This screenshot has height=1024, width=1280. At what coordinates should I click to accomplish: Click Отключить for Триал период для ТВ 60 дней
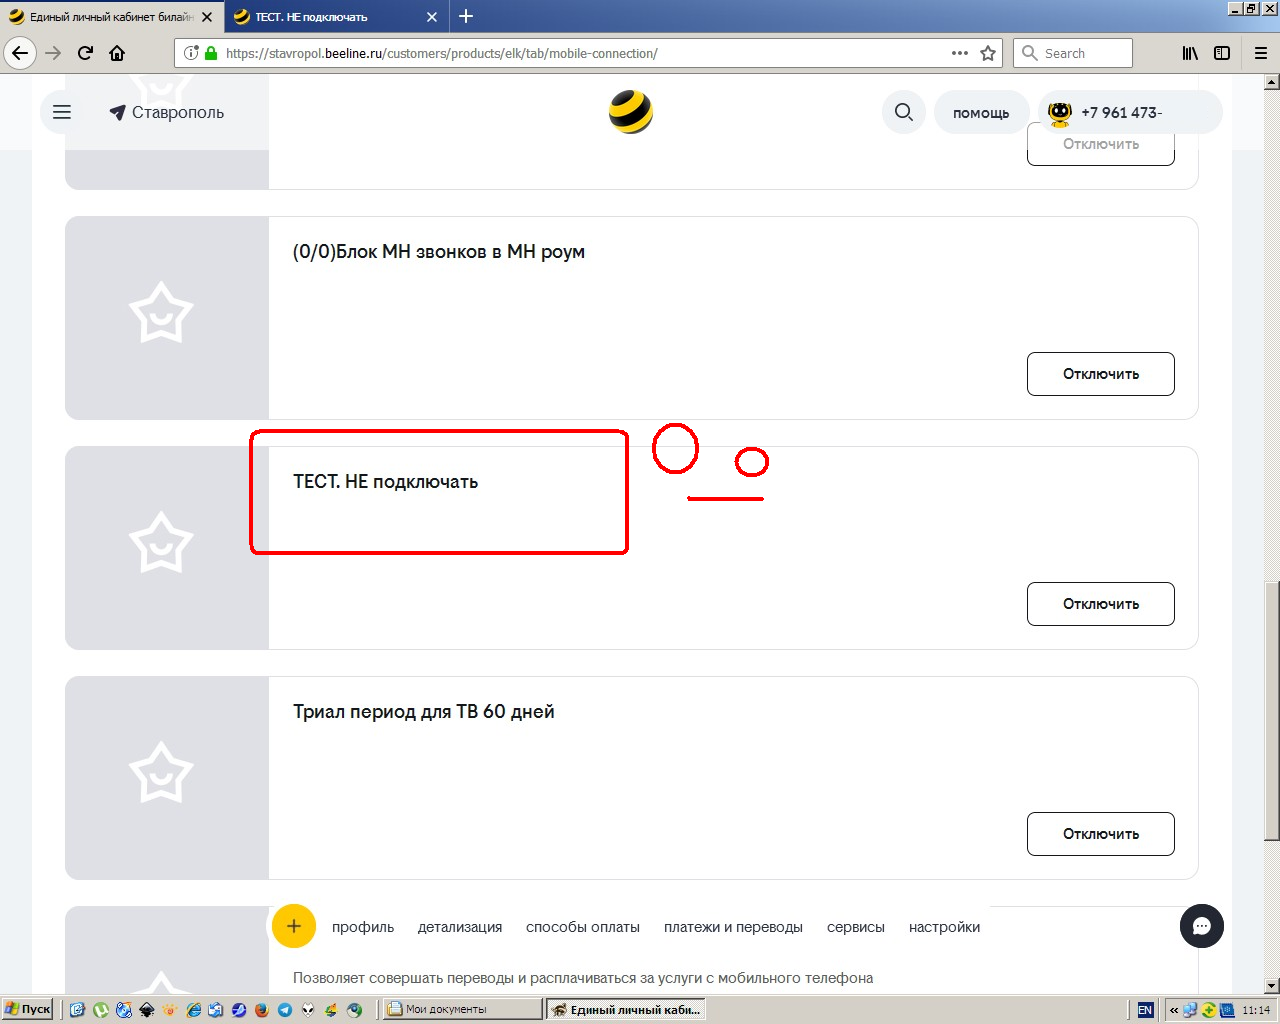pyautogui.click(x=1101, y=834)
